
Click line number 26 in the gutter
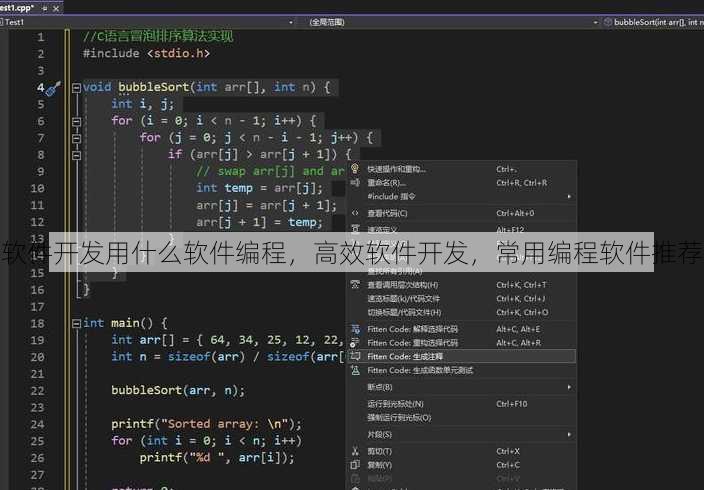tap(37, 458)
